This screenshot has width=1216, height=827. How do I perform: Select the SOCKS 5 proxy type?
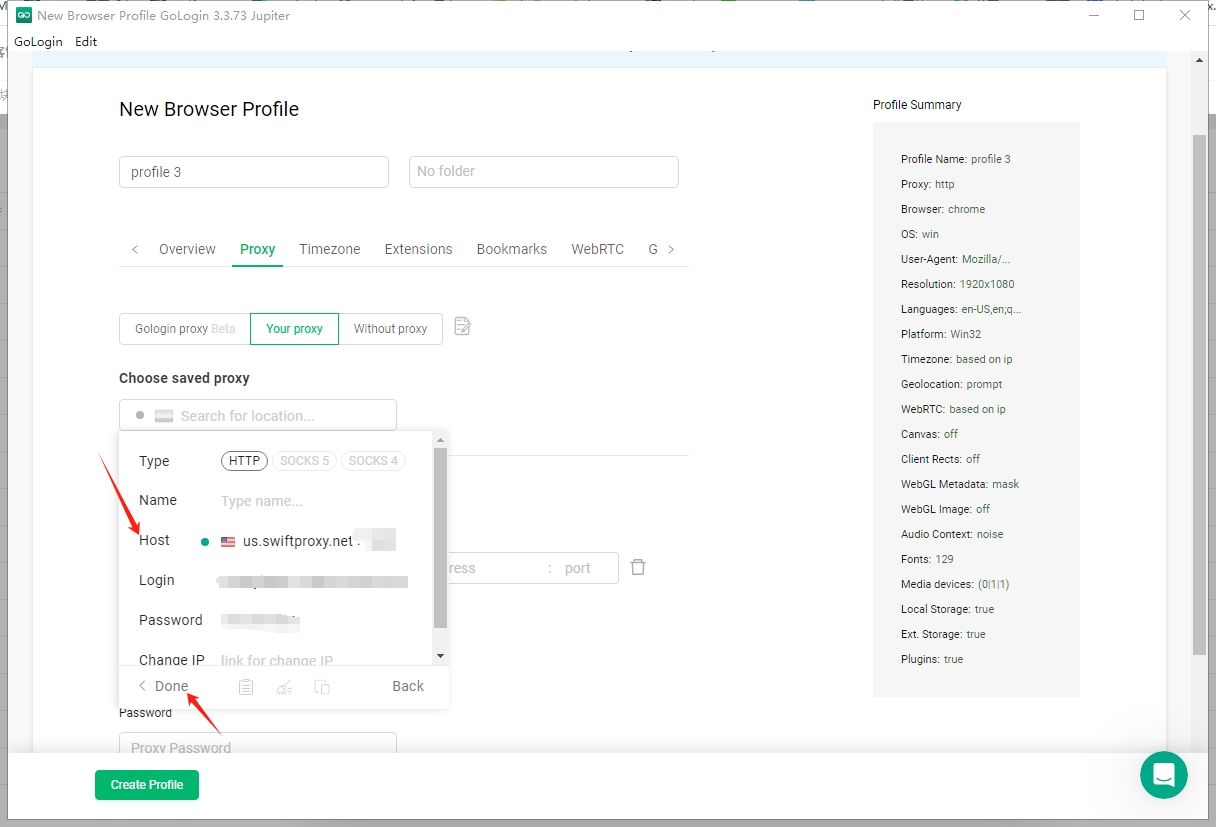(304, 461)
